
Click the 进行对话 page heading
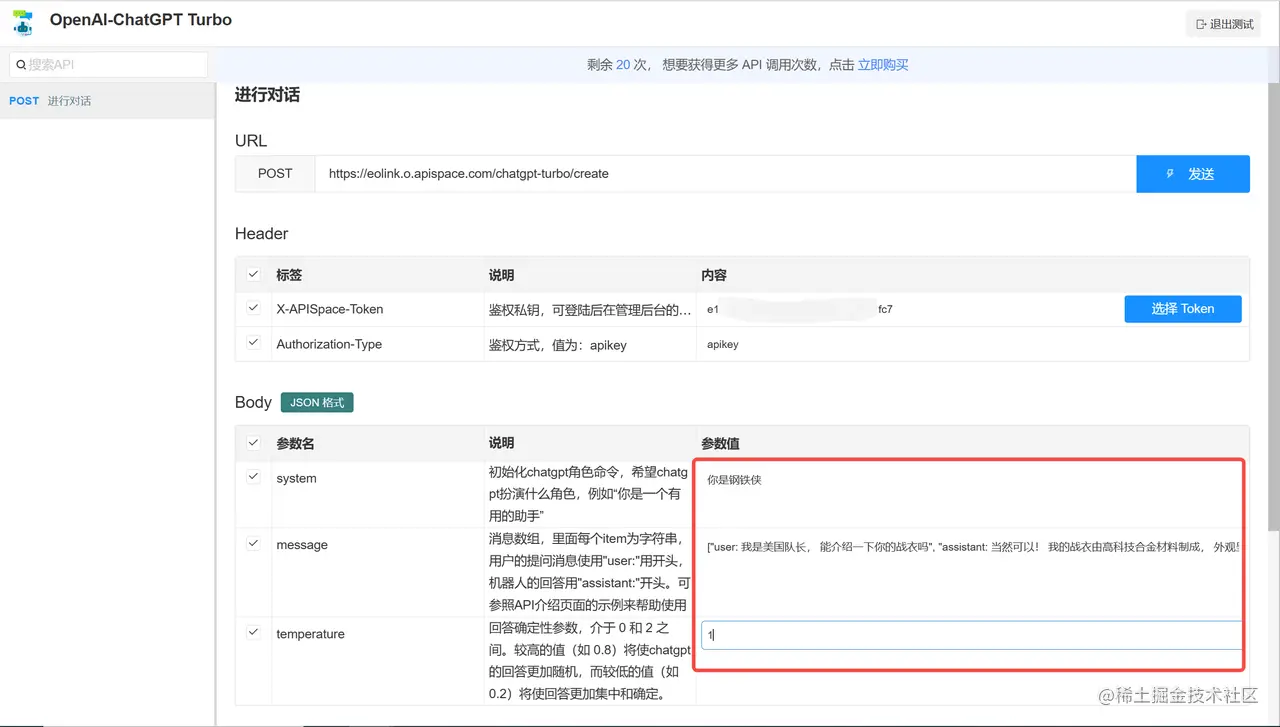[267, 95]
